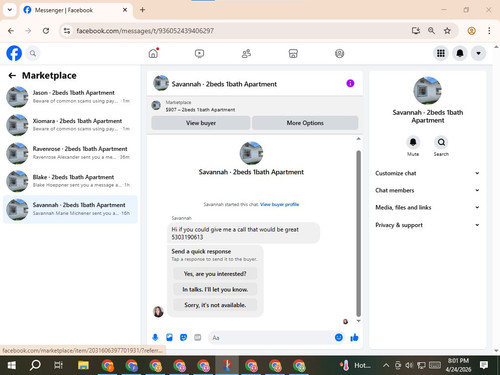This screenshot has width=500, height=375.
Task: Click scroll-up arrow of chat scrollbar
Action: [359, 139]
